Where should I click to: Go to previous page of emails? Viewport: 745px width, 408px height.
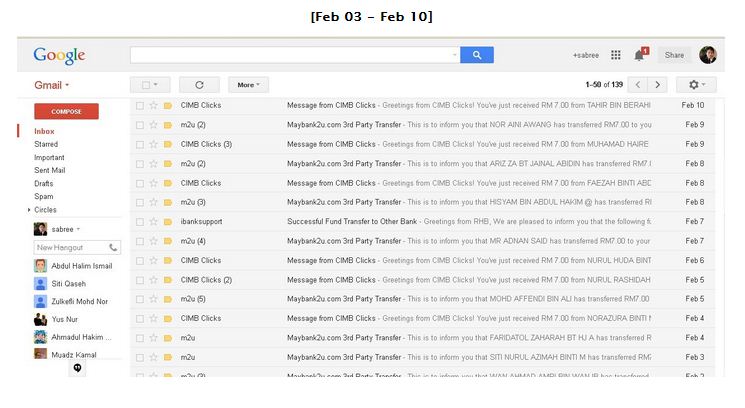click(638, 85)
